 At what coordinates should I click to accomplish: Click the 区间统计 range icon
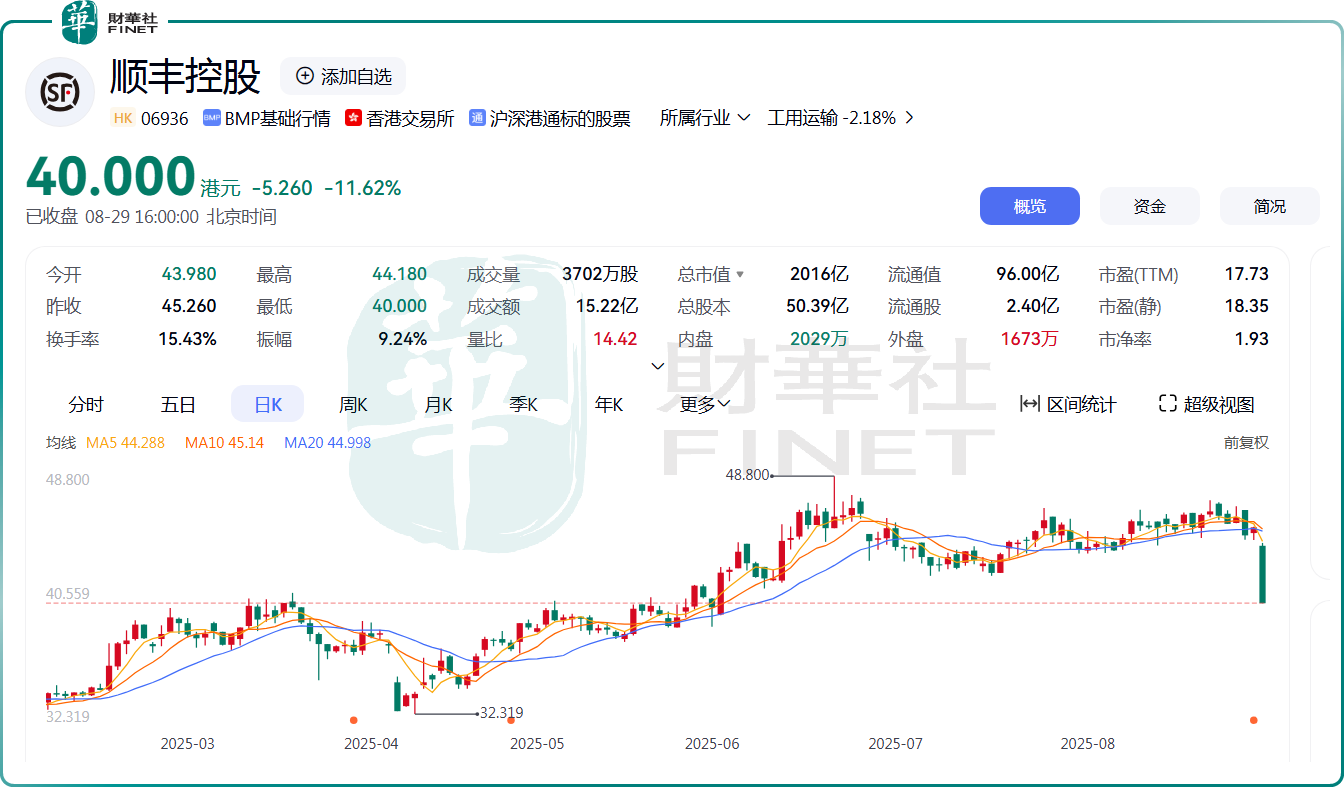pyautogui.click(x=1029, y=404)
